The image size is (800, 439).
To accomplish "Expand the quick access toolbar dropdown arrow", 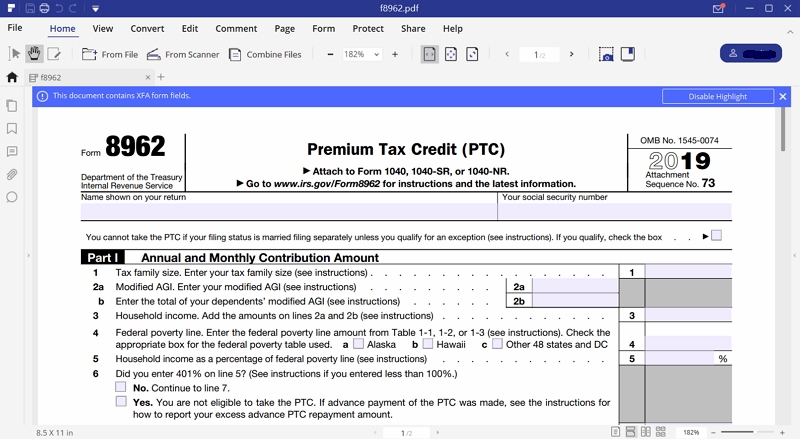I will [95, 9].
